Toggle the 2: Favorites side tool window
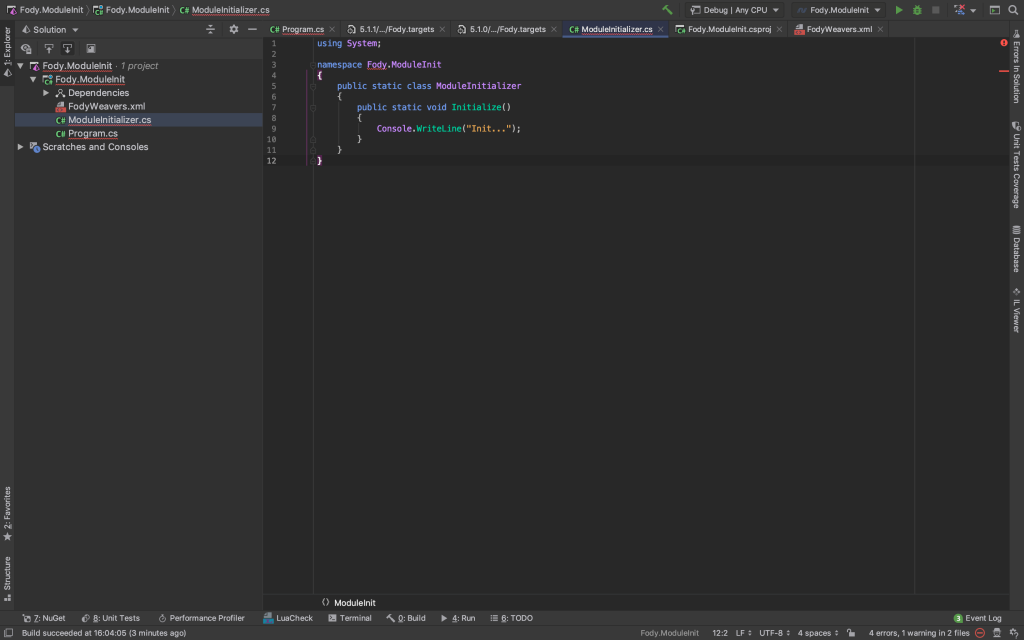The image size is (1024, 640). [7, 514]
